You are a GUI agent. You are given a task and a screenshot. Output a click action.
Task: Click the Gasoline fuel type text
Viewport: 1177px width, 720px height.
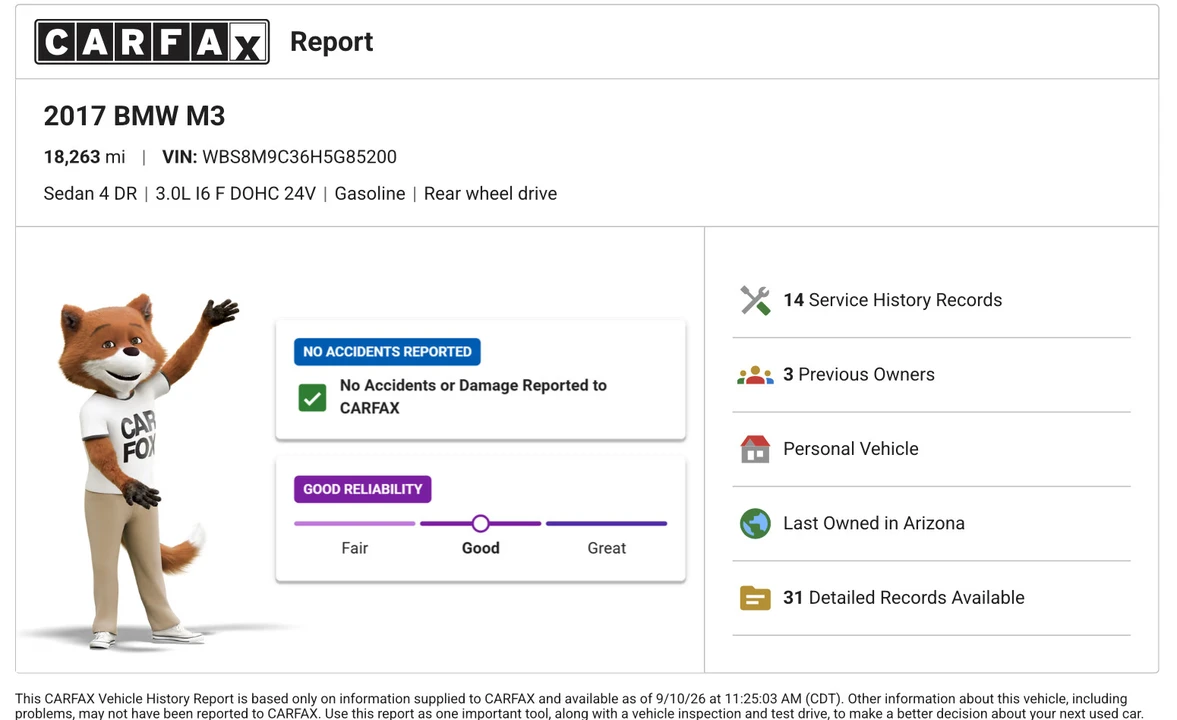pos(370,194)
